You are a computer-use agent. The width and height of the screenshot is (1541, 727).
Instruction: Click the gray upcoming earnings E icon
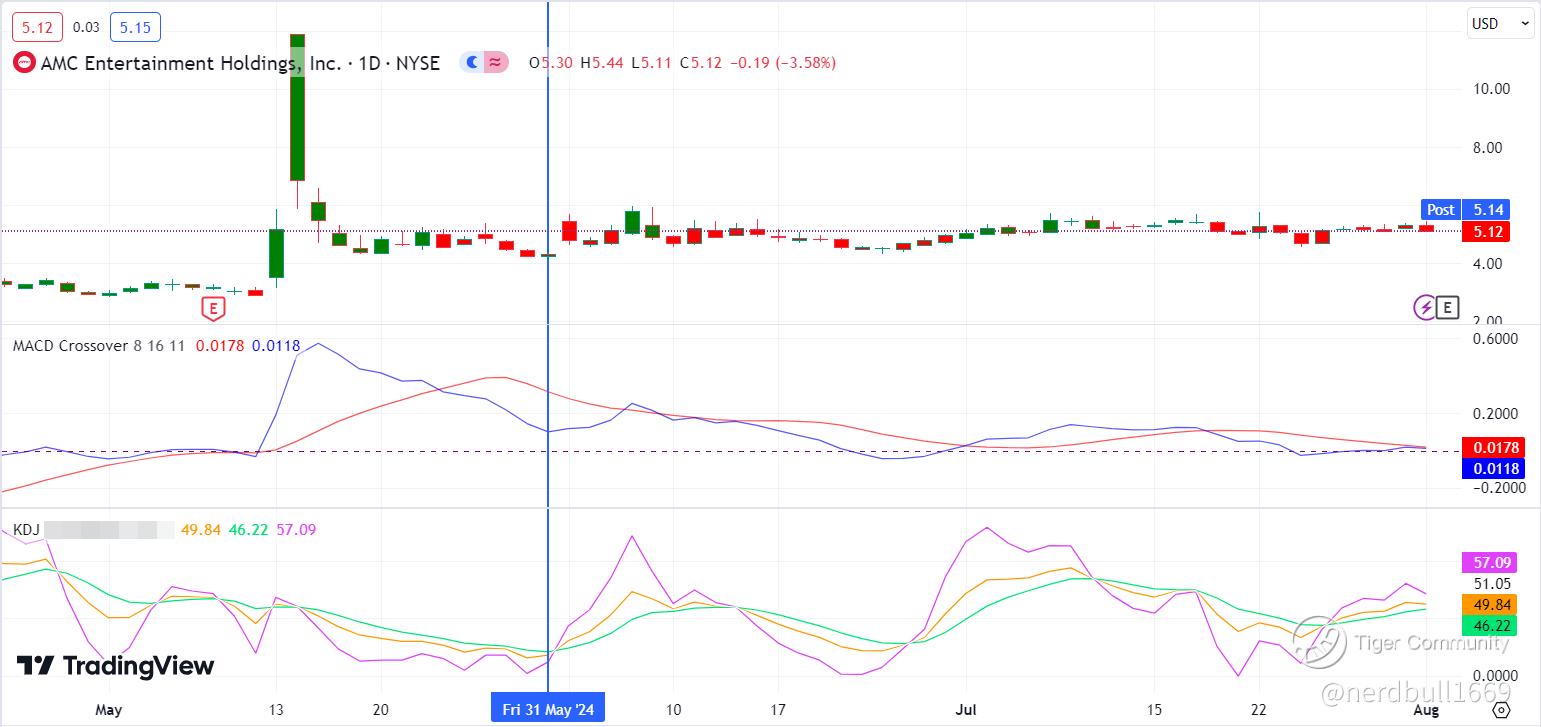1447,307
